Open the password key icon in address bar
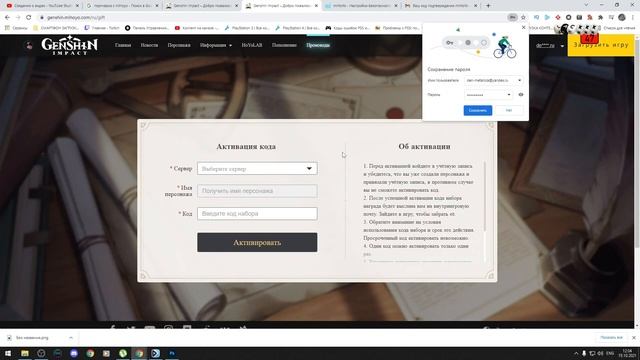Image resolution: width=640 pixels, height=360 pixels. coord(512,17)
